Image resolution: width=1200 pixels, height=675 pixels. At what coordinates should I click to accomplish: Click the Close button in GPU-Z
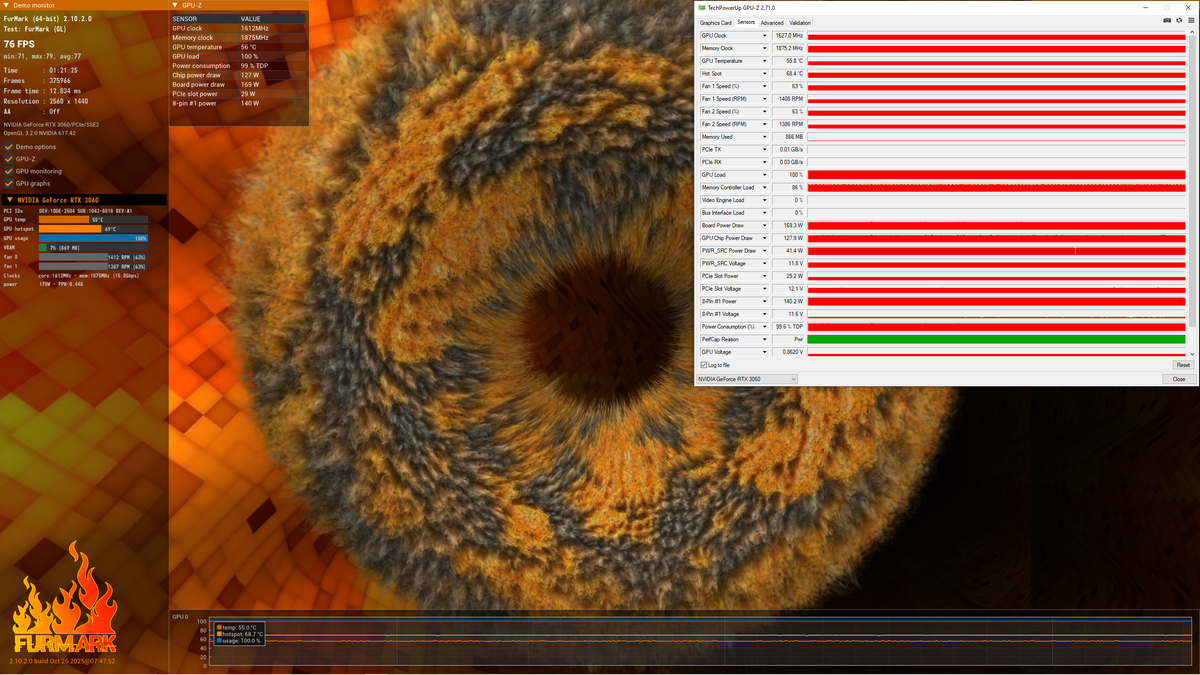[x=1179, y=379]
